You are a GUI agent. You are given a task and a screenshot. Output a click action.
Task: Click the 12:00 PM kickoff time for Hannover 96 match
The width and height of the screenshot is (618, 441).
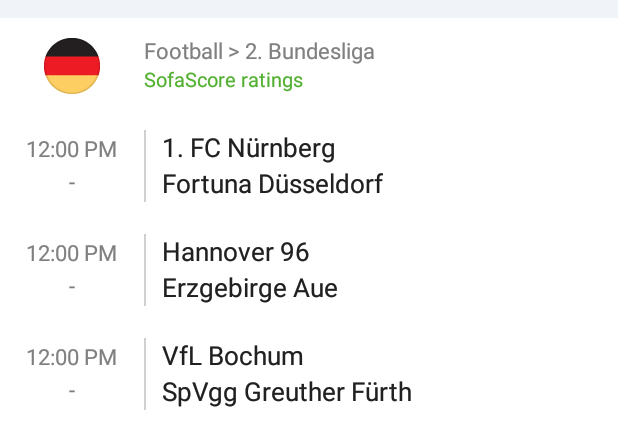click(x=71, y=254)
